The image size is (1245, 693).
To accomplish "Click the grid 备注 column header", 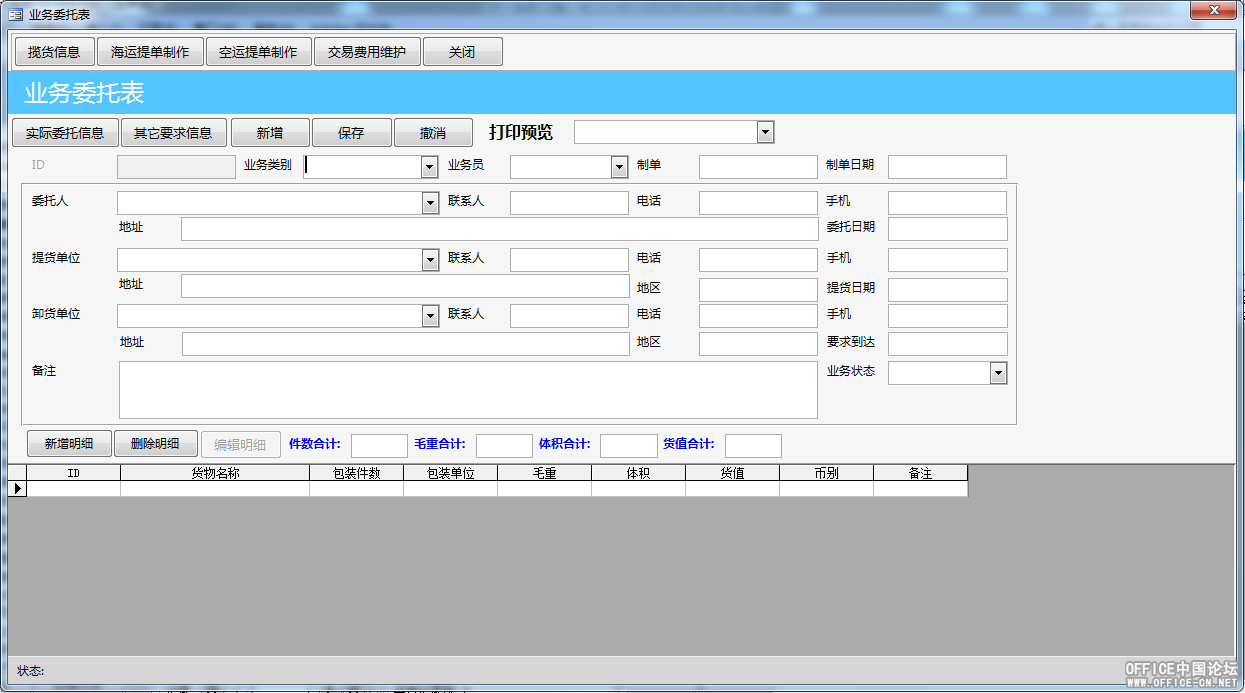I will click(920, 473).
